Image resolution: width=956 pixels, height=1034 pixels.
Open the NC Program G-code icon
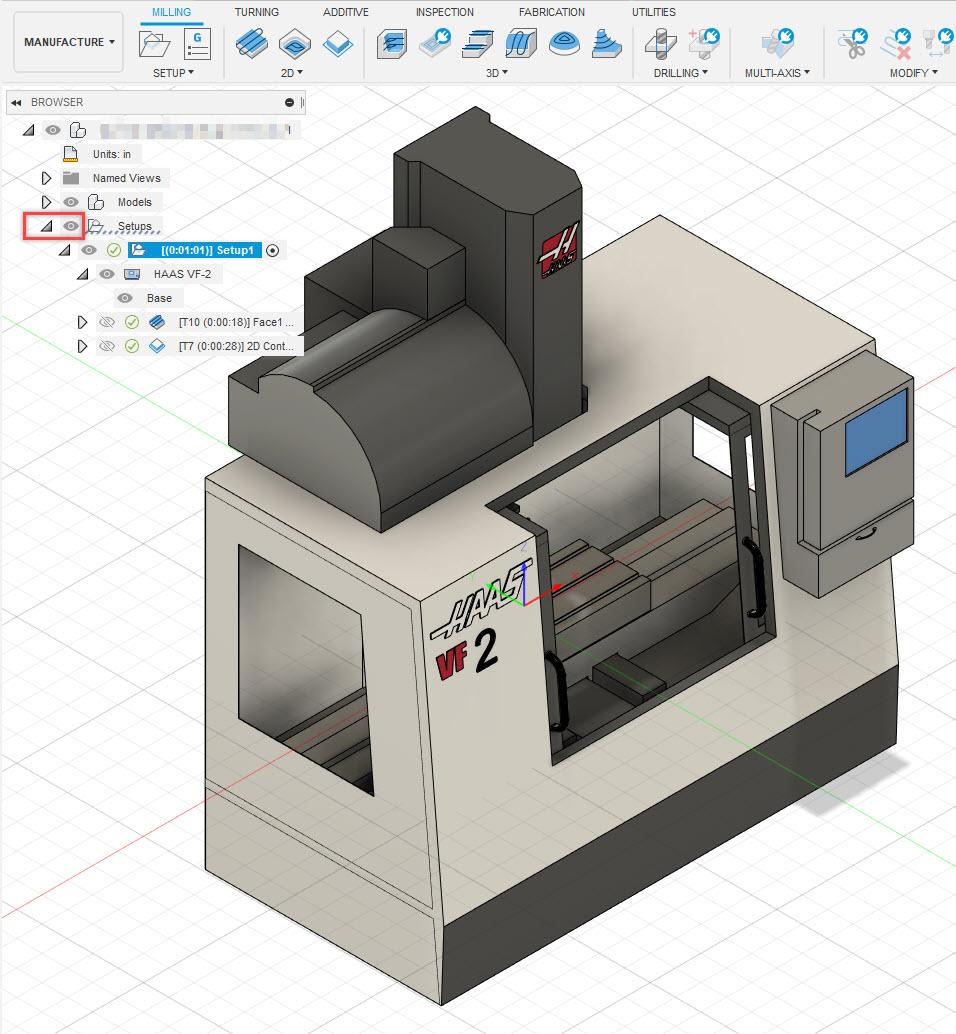197,44
